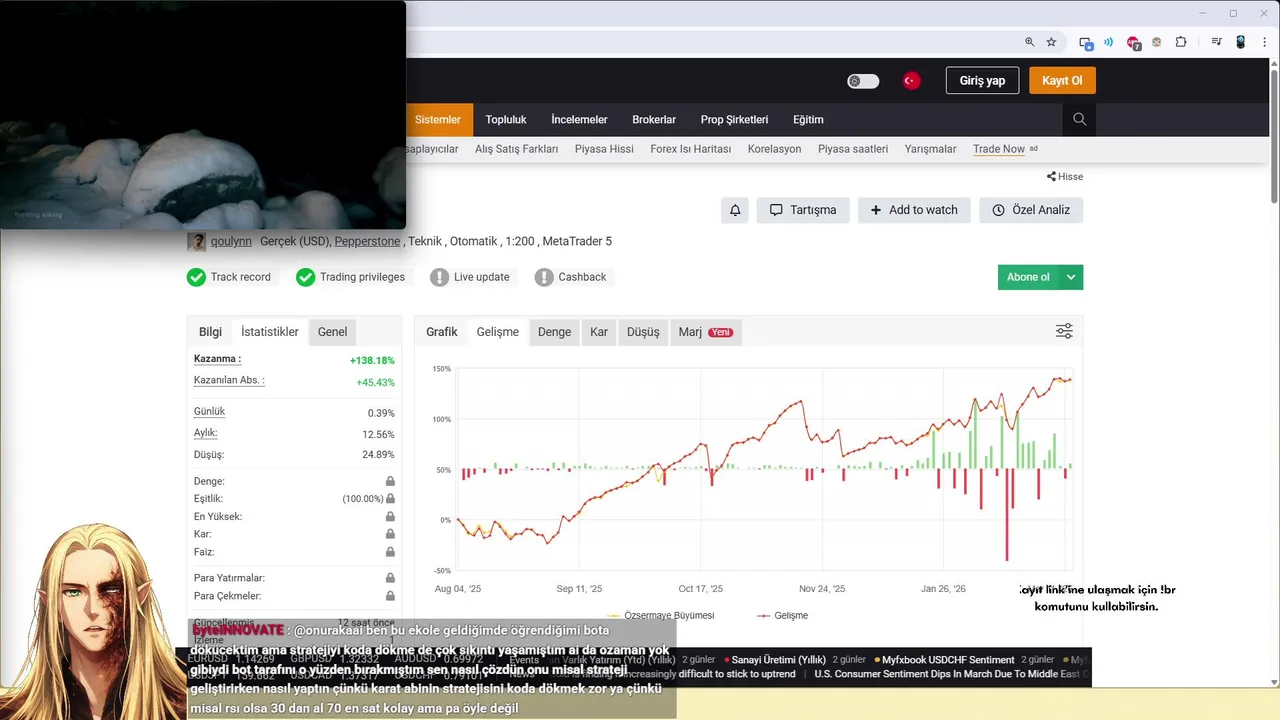Click the lock icon beside Faiz
This screenshot has height=720, width=1280.
point(390,552)
